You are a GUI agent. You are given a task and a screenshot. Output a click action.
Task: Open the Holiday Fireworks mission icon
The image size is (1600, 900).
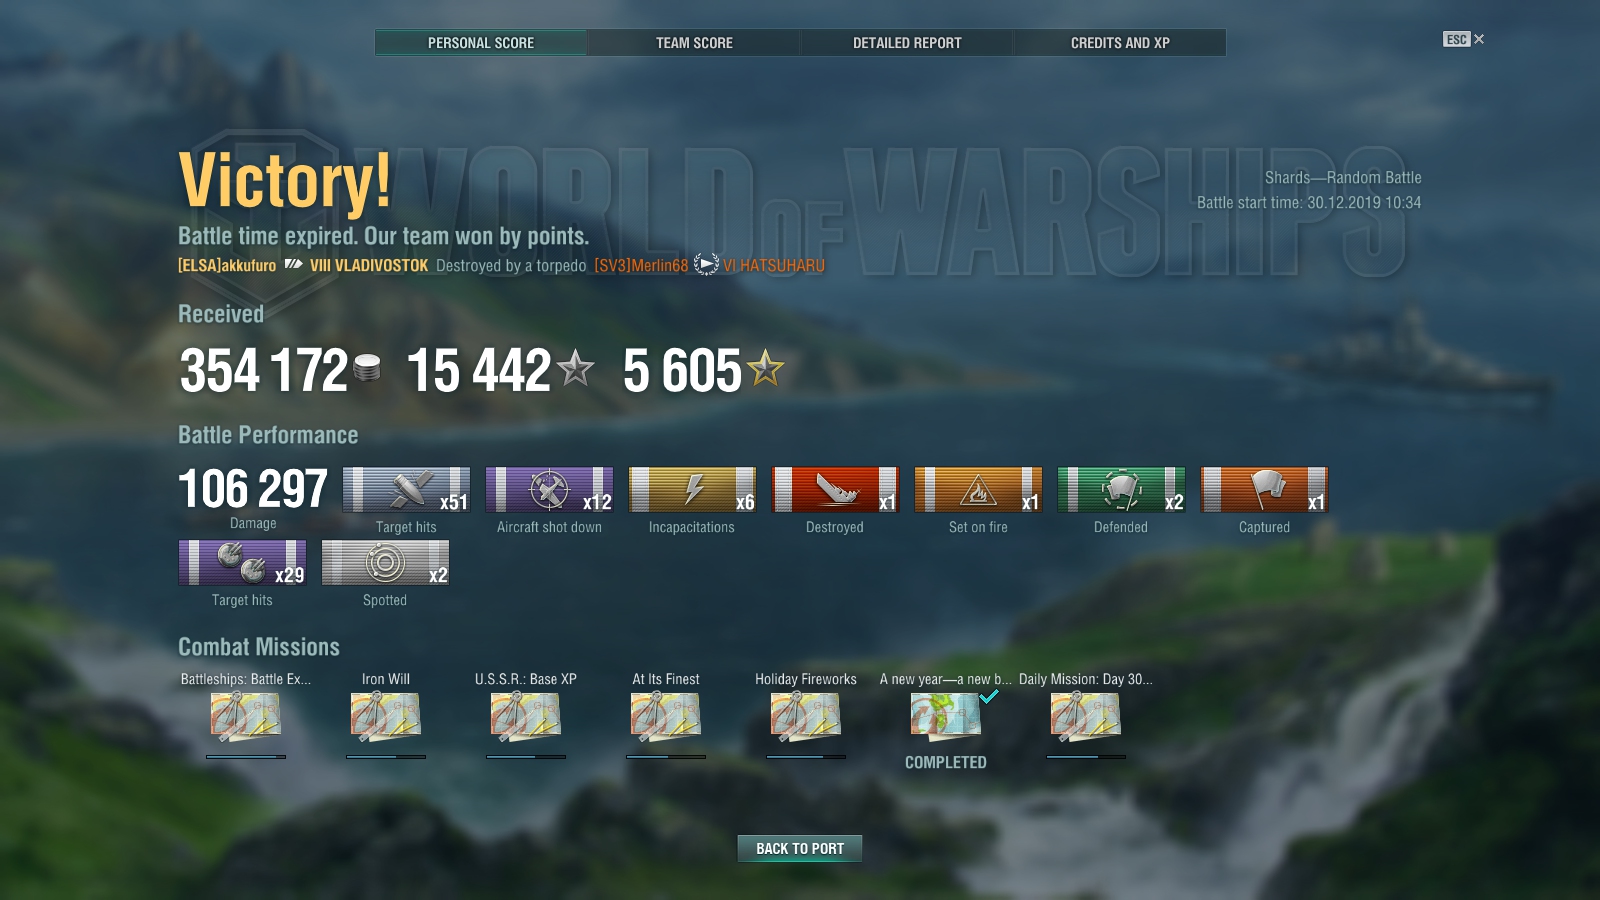pos(806,716)
